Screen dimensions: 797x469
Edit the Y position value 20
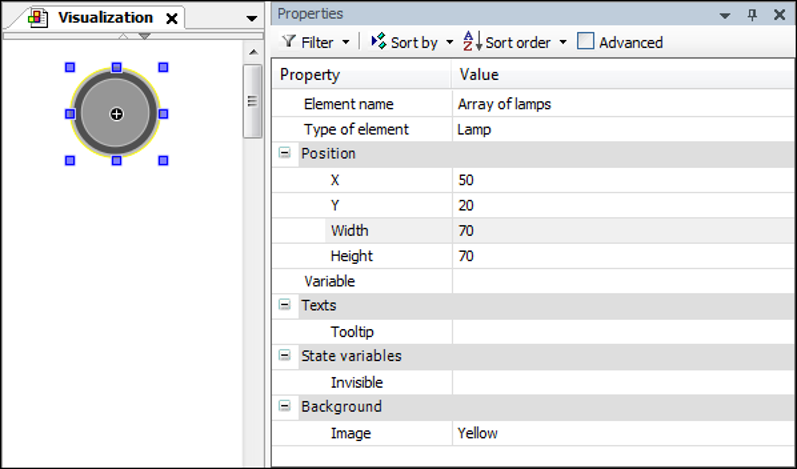tap(624, 205)
